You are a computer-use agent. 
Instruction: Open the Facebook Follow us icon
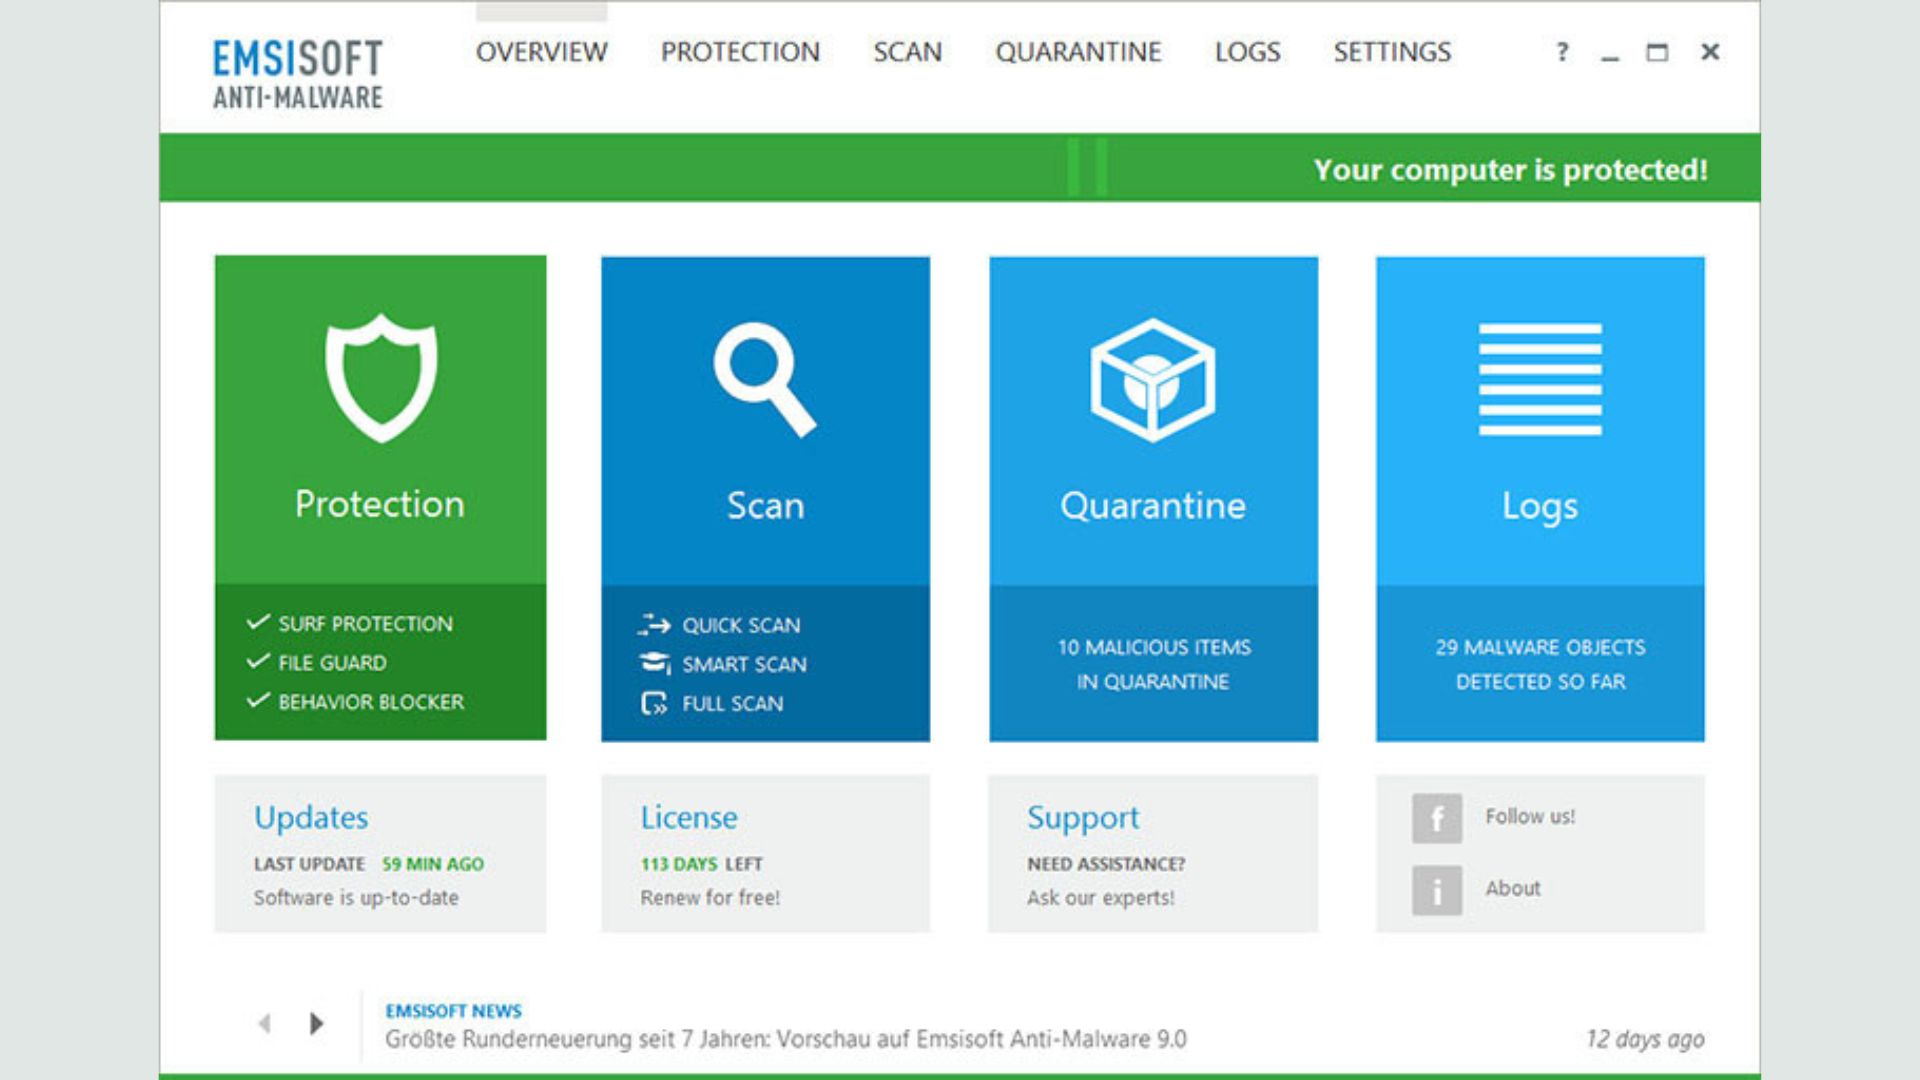pos(1437,818)
